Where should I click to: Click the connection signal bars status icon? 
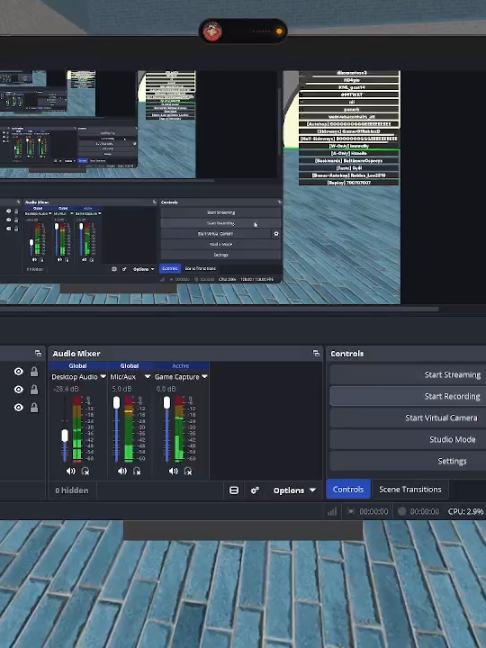[x=332, y=512]
